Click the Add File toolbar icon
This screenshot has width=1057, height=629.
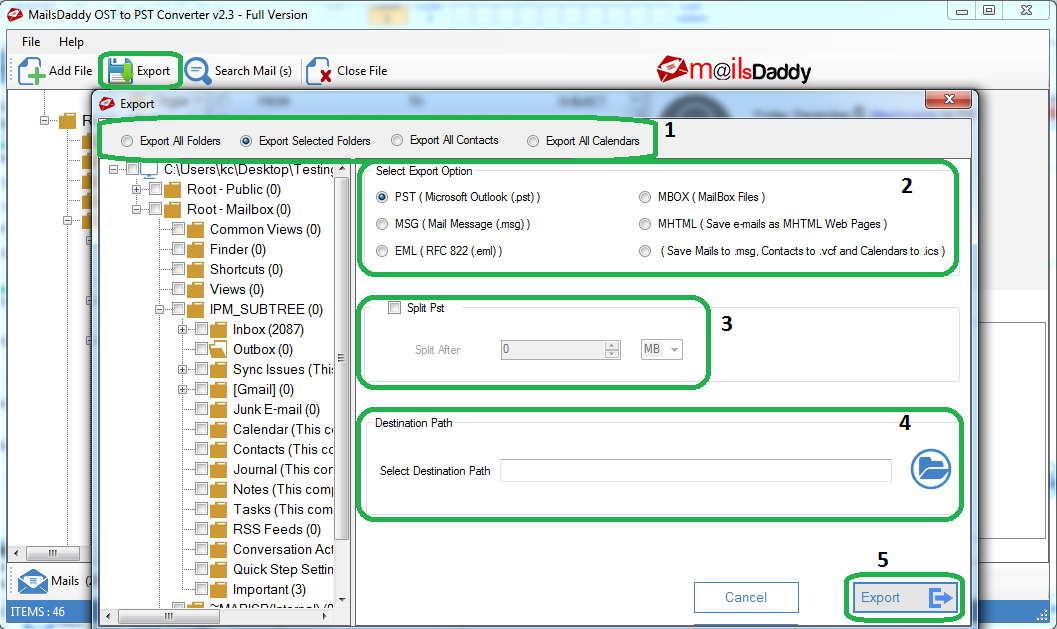(31, 71)
